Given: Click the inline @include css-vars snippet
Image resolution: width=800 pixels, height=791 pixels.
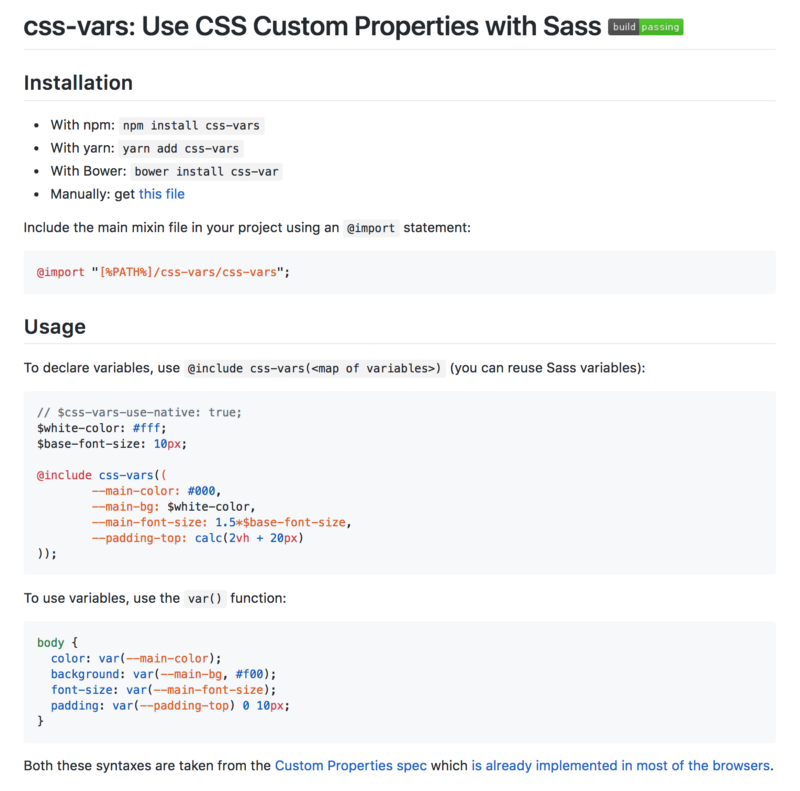Looking at the screenshot, I should tap(314, 368).
